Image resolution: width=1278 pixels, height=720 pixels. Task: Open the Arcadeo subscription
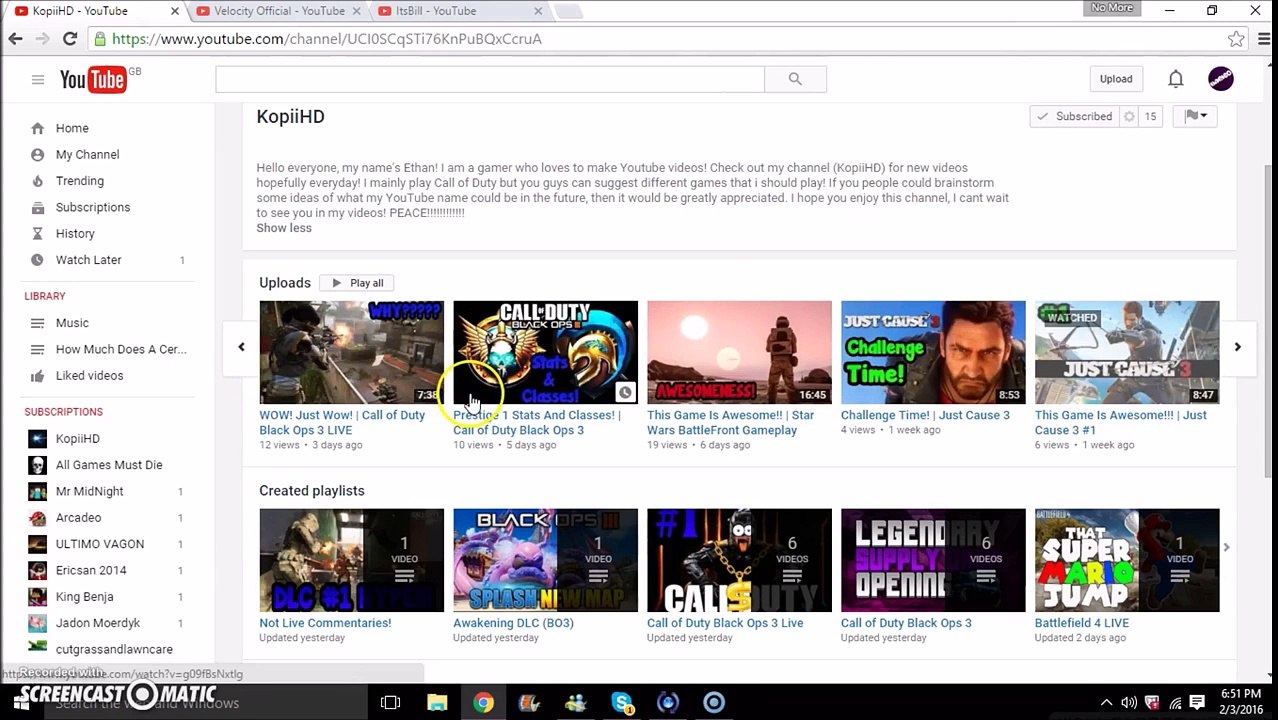78,518
